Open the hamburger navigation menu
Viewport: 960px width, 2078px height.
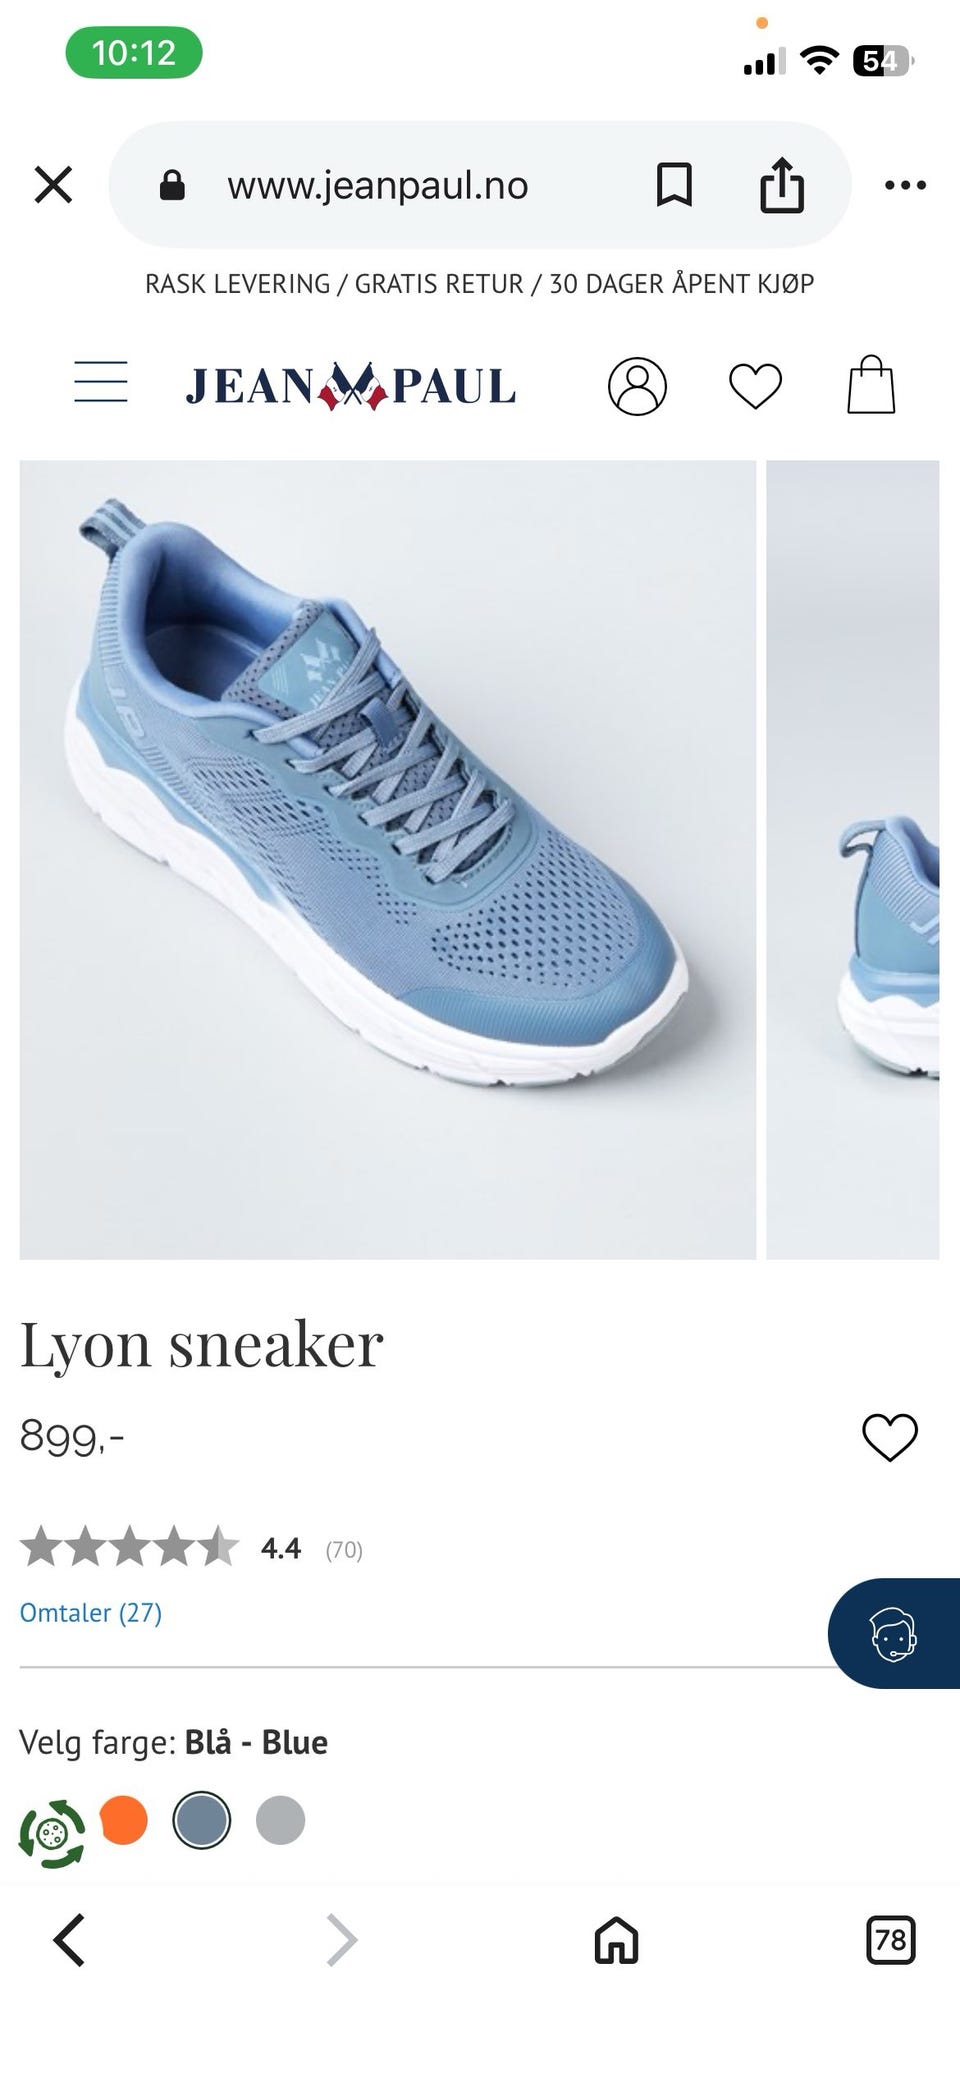pyautogui.click(x=101, y=384)
